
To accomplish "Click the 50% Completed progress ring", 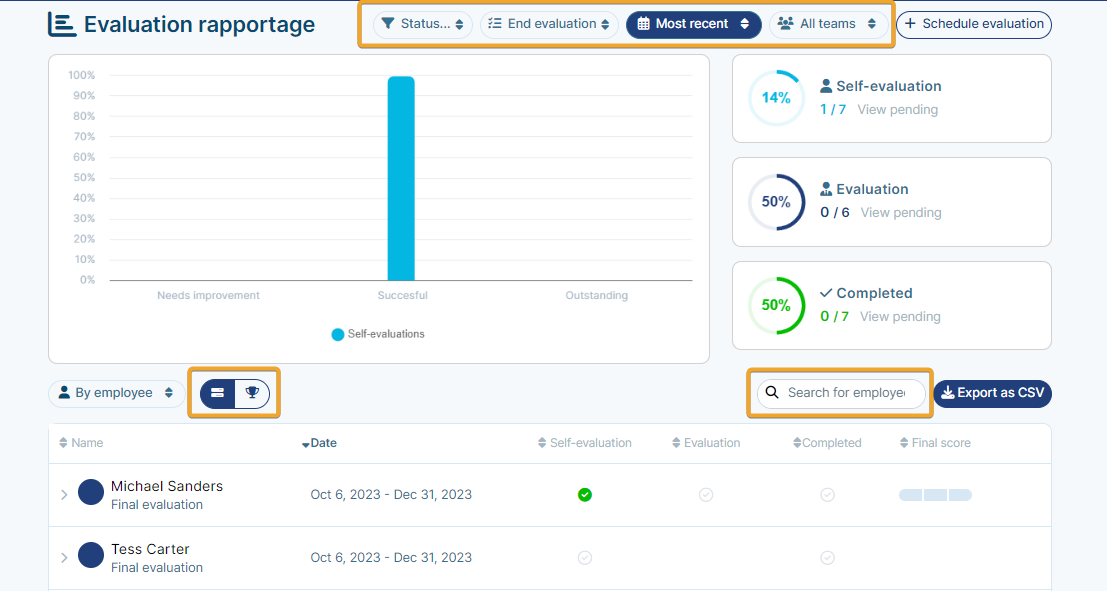I will point(776,305).
